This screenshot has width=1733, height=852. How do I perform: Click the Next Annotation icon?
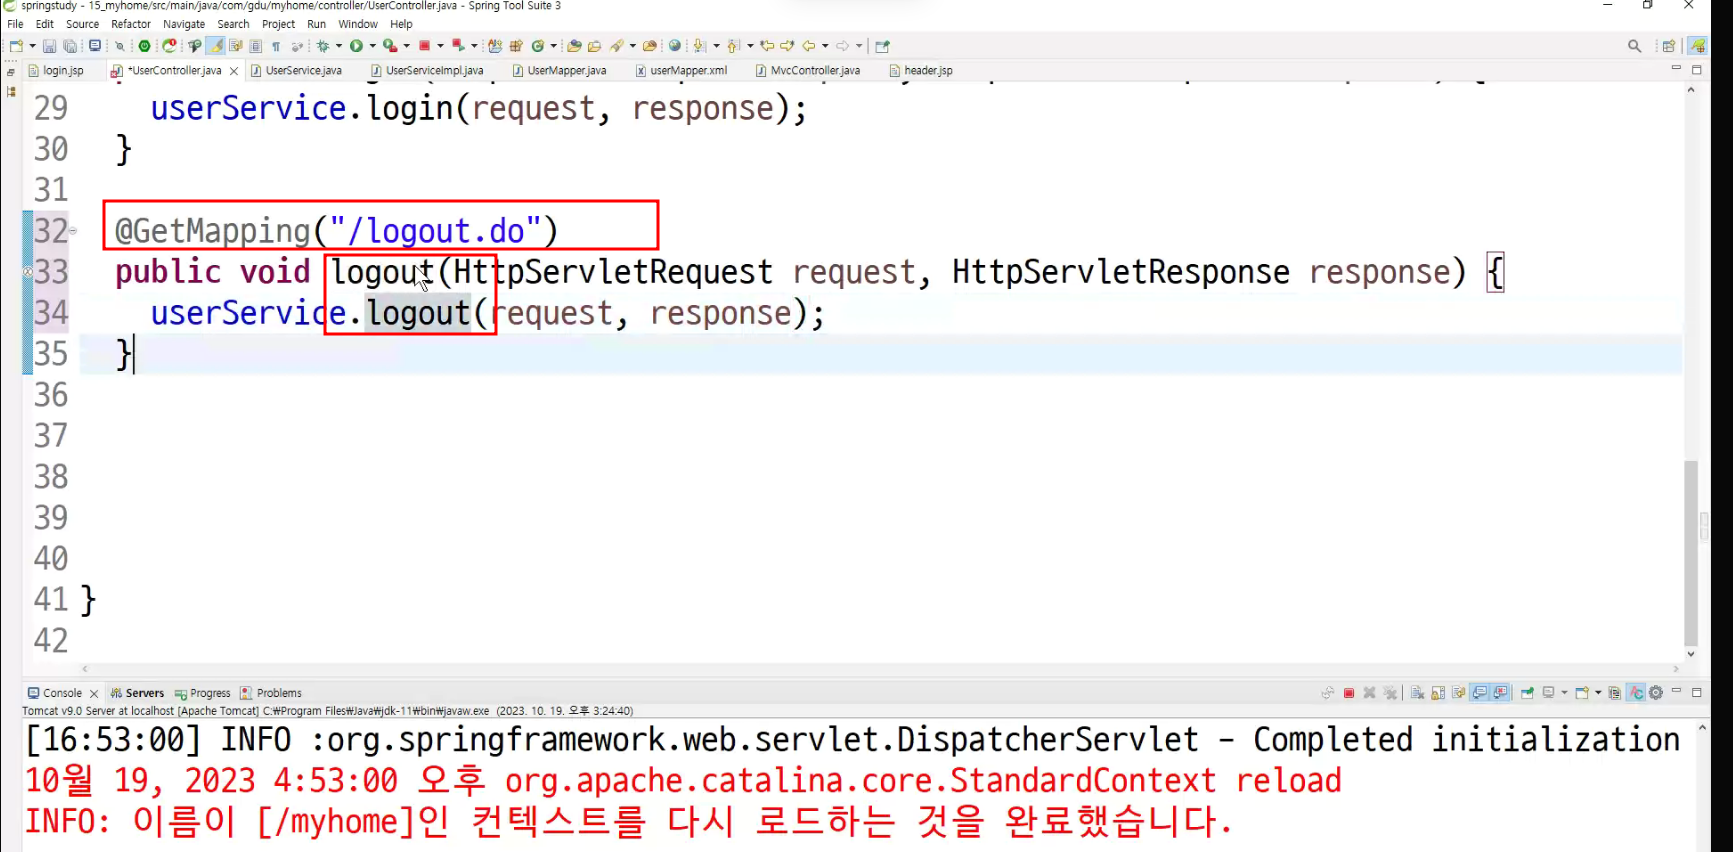coord(700,46)
